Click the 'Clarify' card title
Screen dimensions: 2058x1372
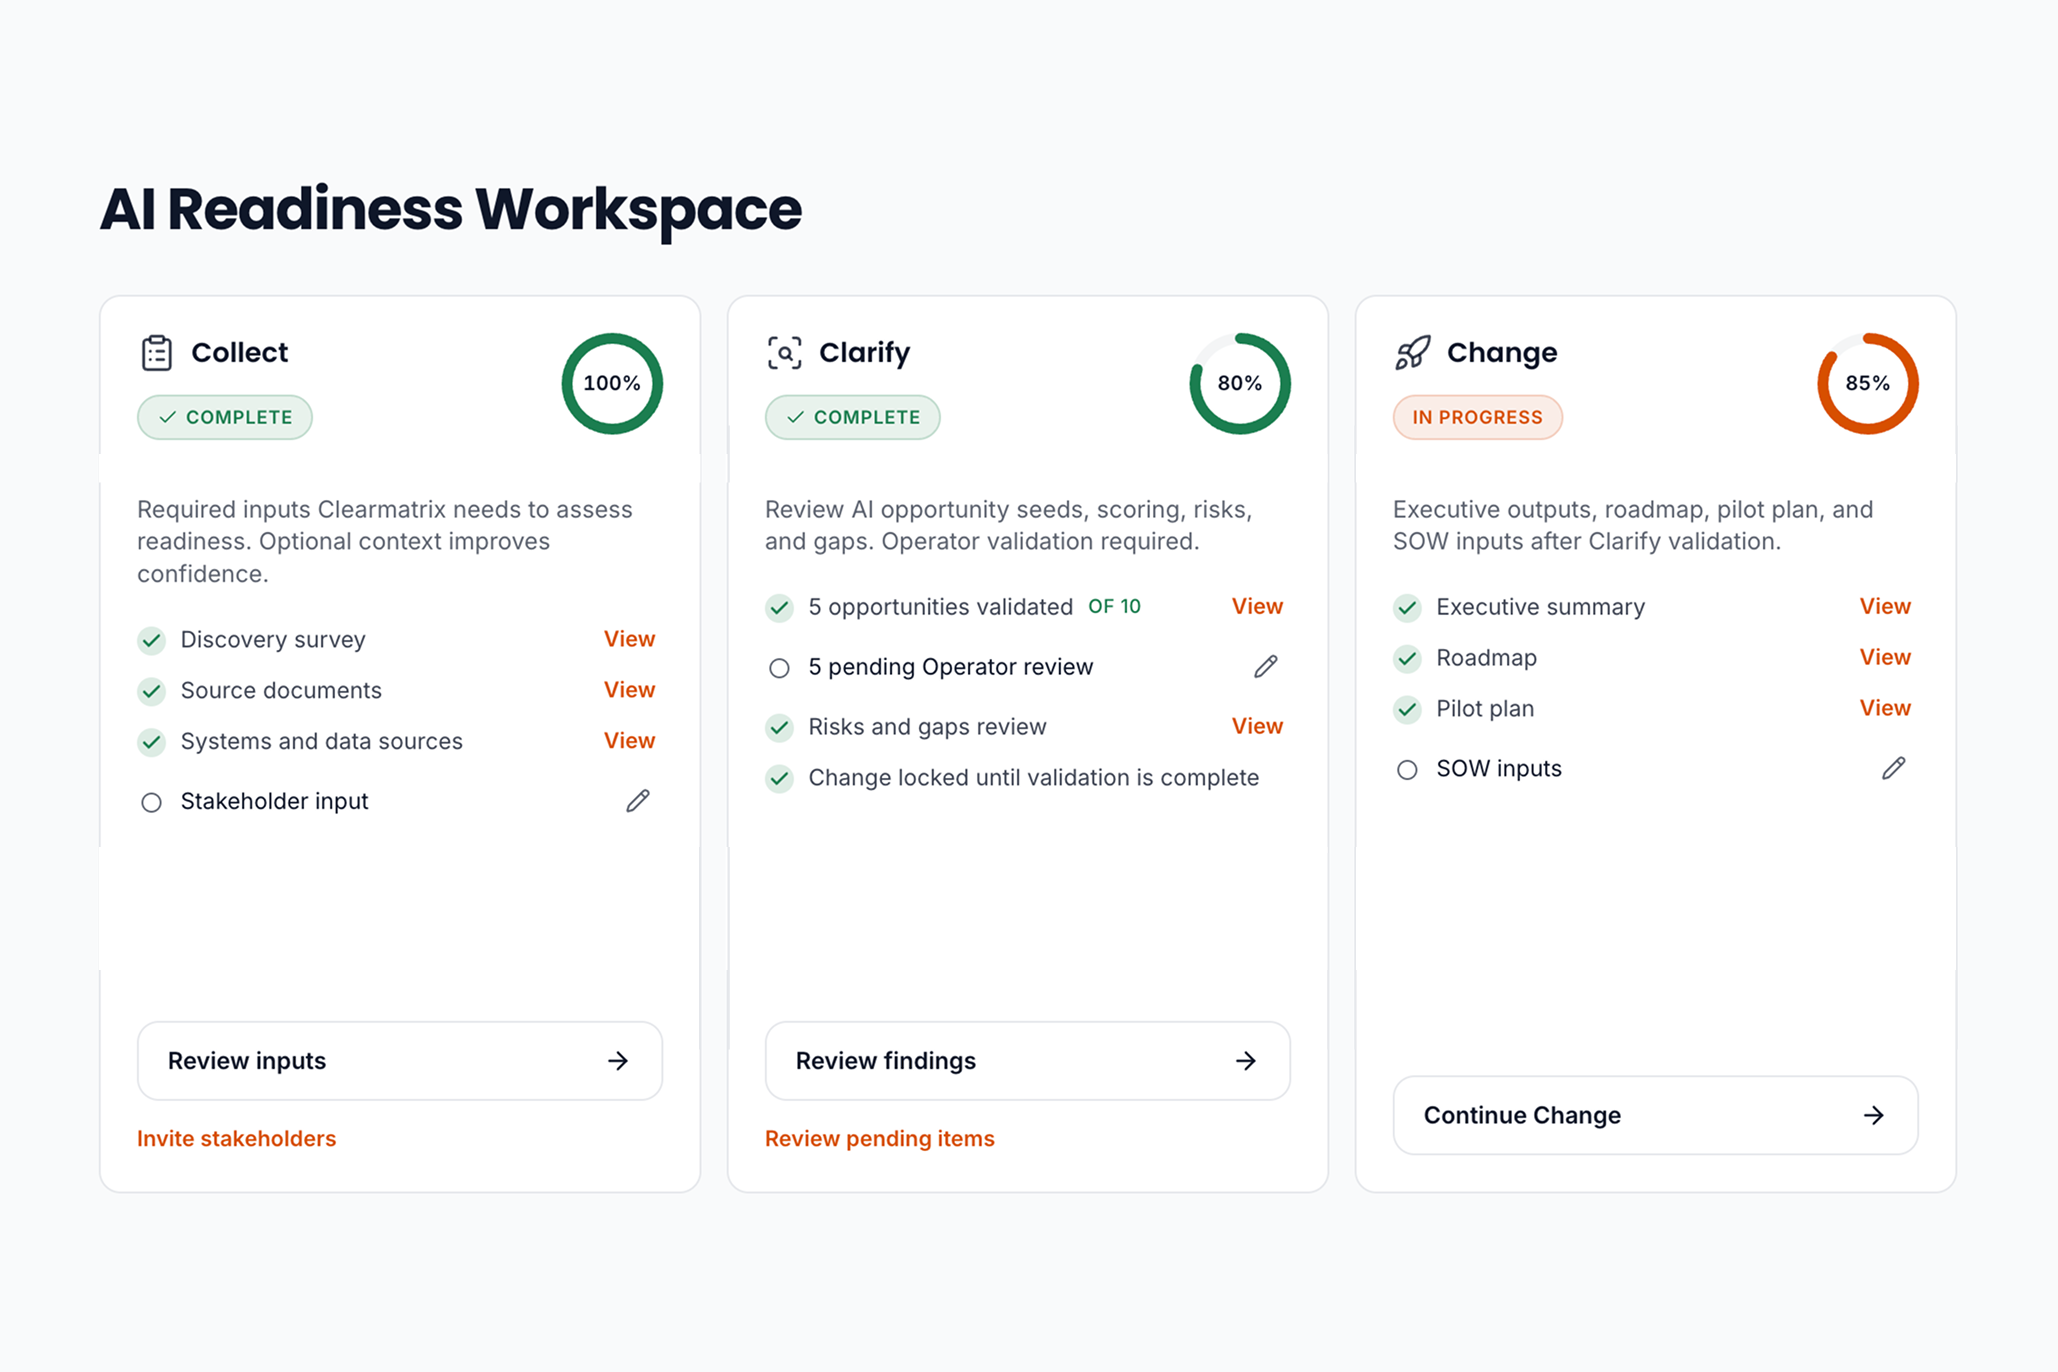point(865,352)
